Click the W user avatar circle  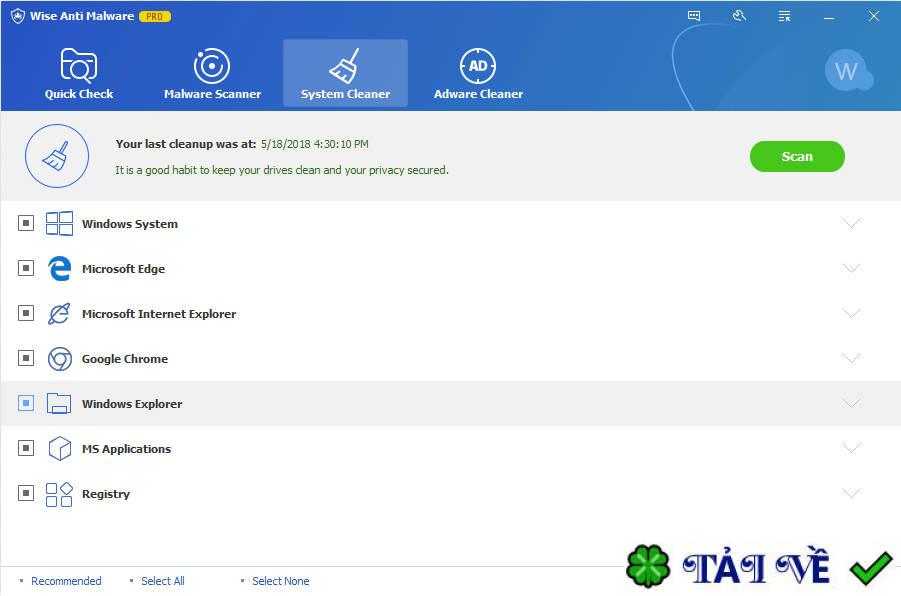848,70
